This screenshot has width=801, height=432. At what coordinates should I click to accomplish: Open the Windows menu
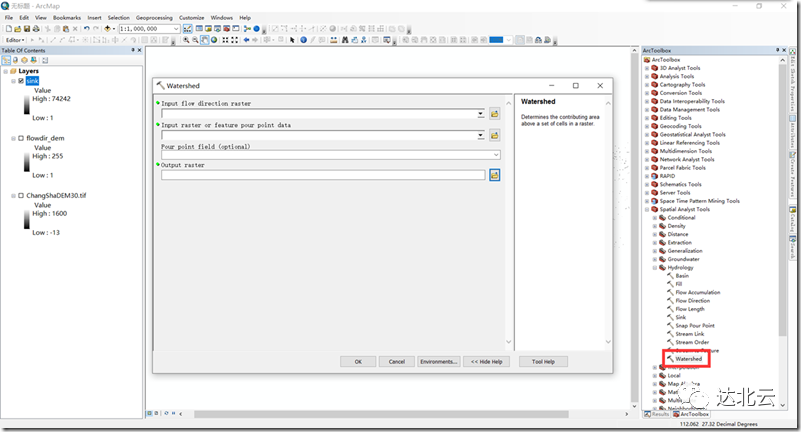pos(222,17)
